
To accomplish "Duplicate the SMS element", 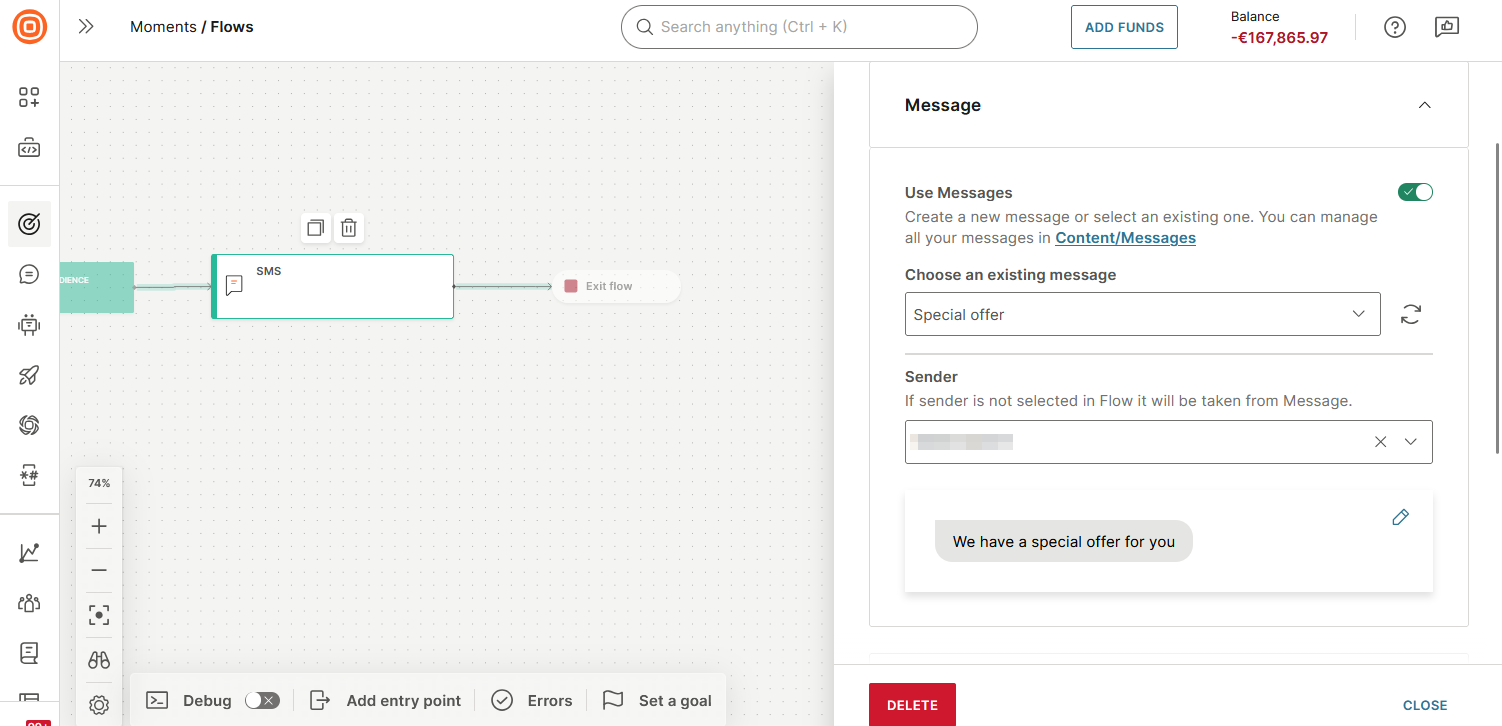I will [315, 227].
